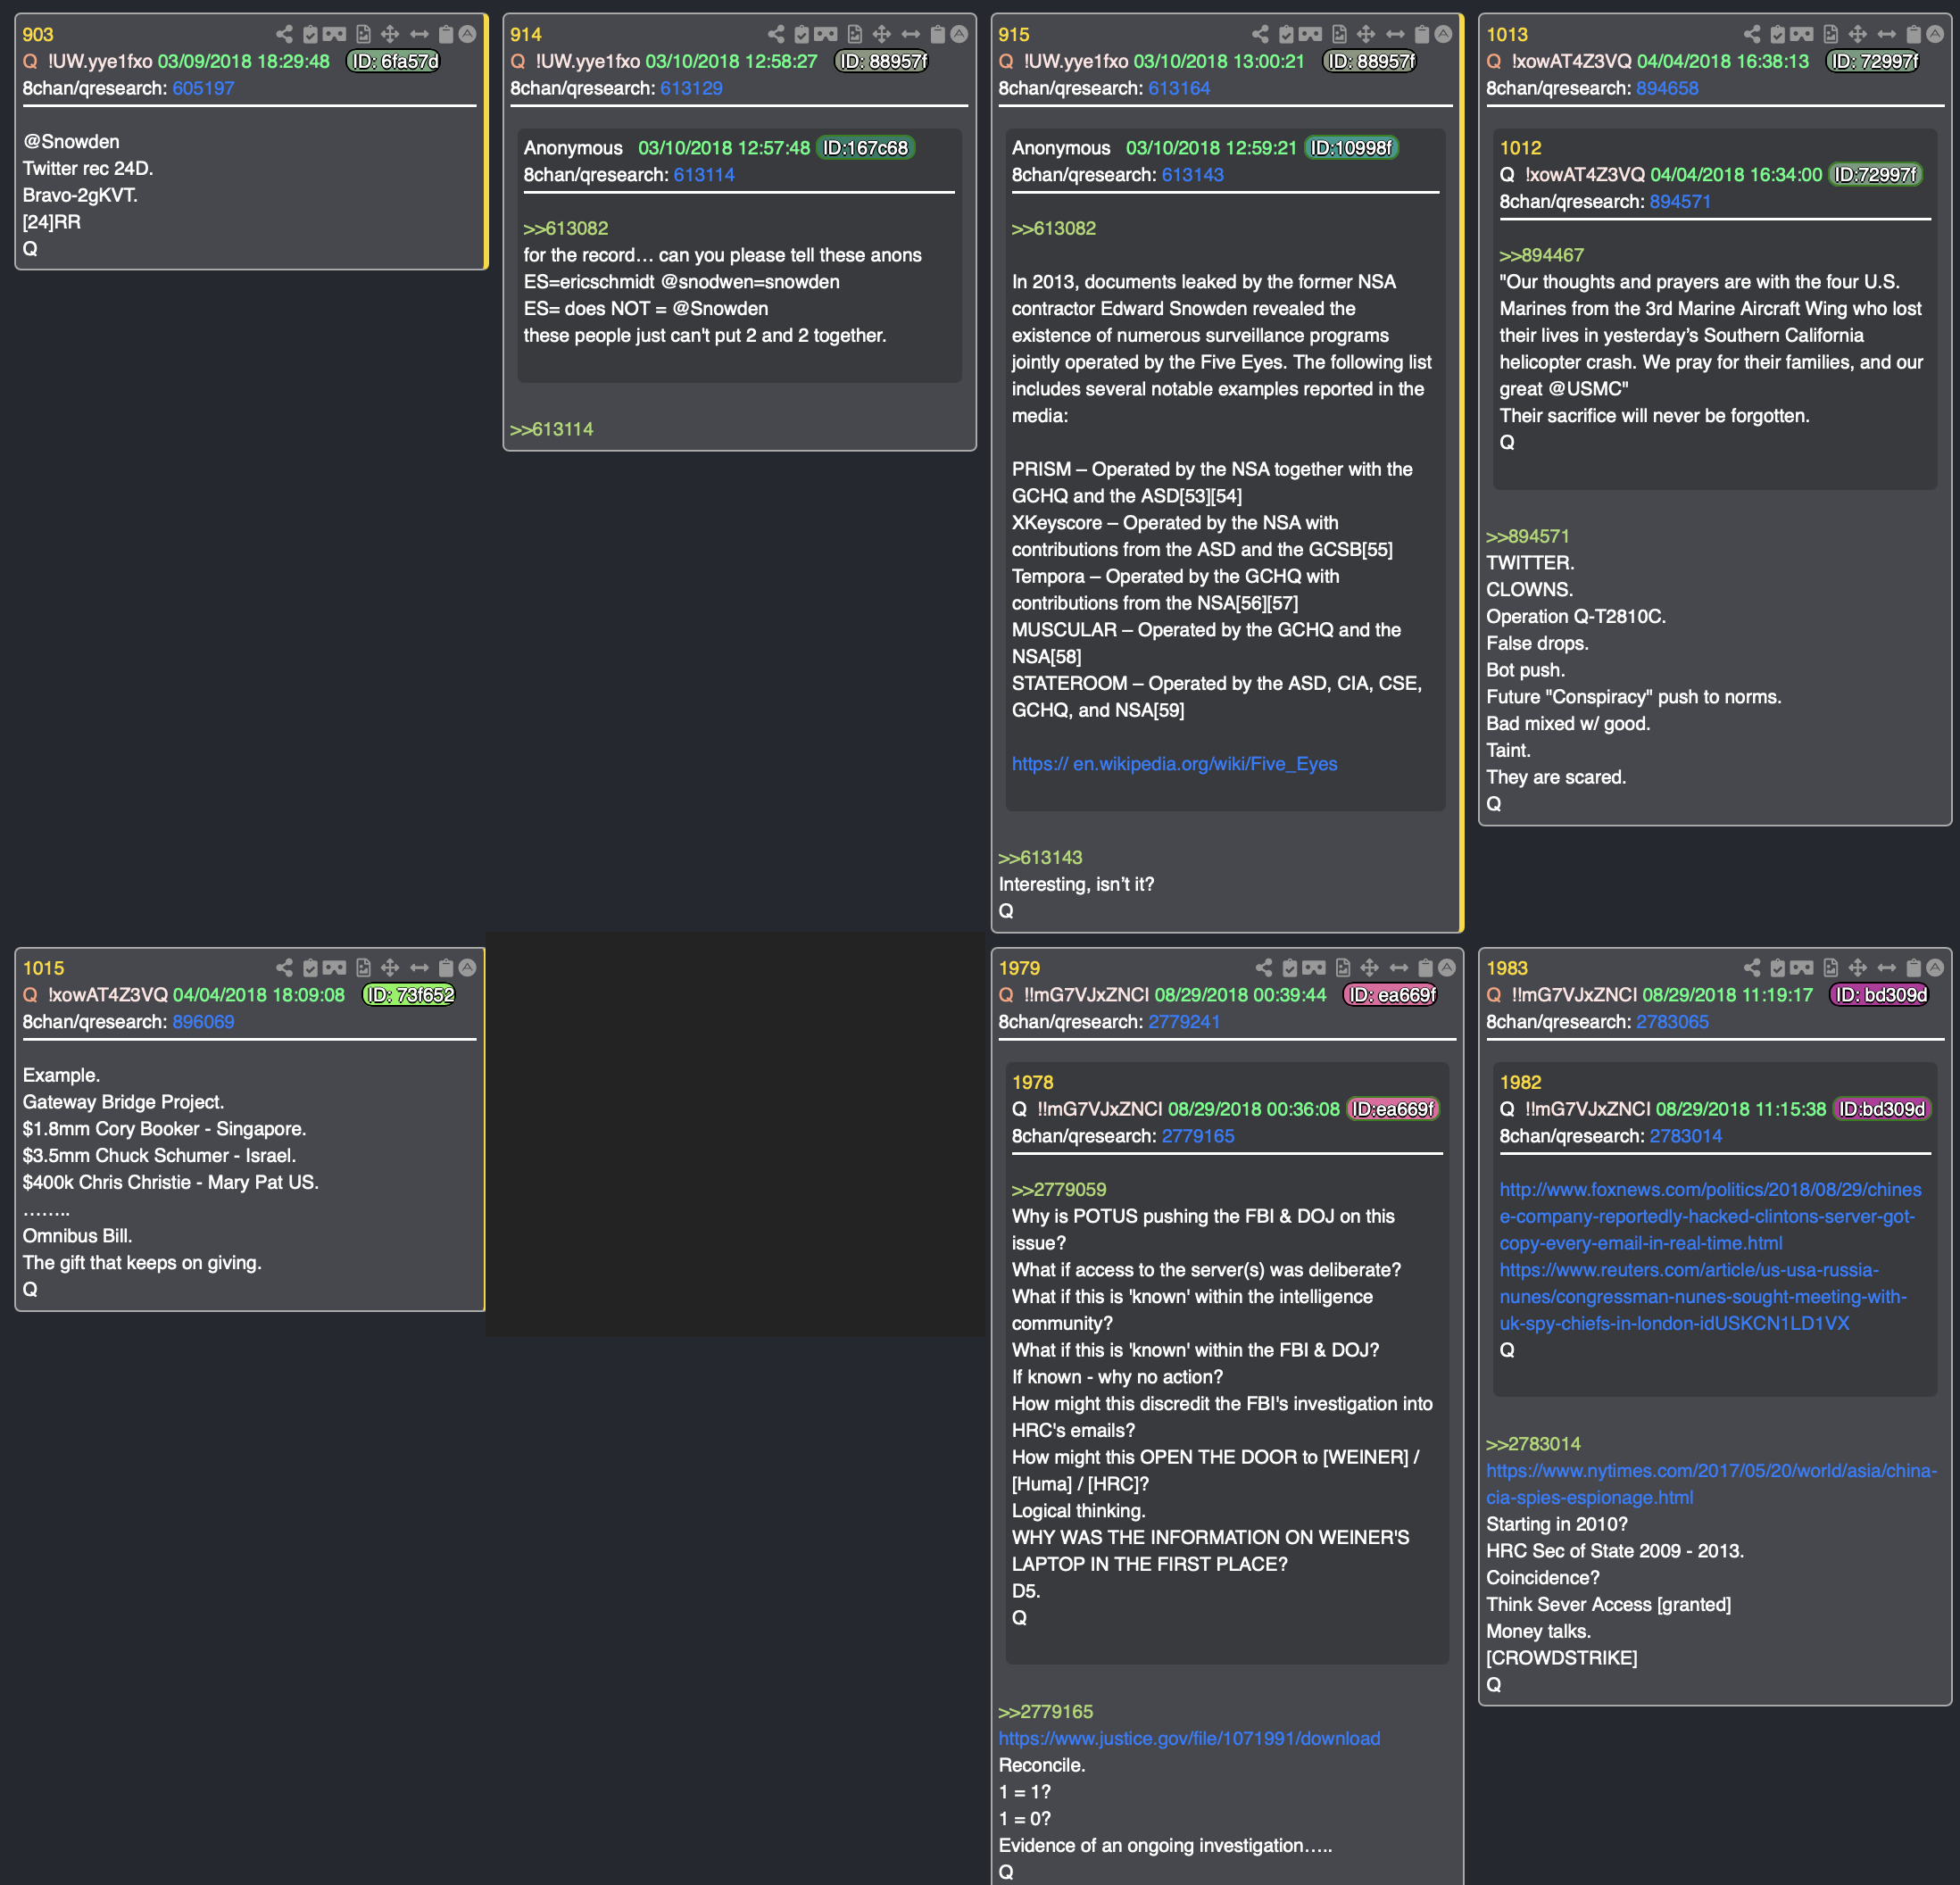
Task: Click post number 1012 in the quoted box
Action: [1520, 148]
